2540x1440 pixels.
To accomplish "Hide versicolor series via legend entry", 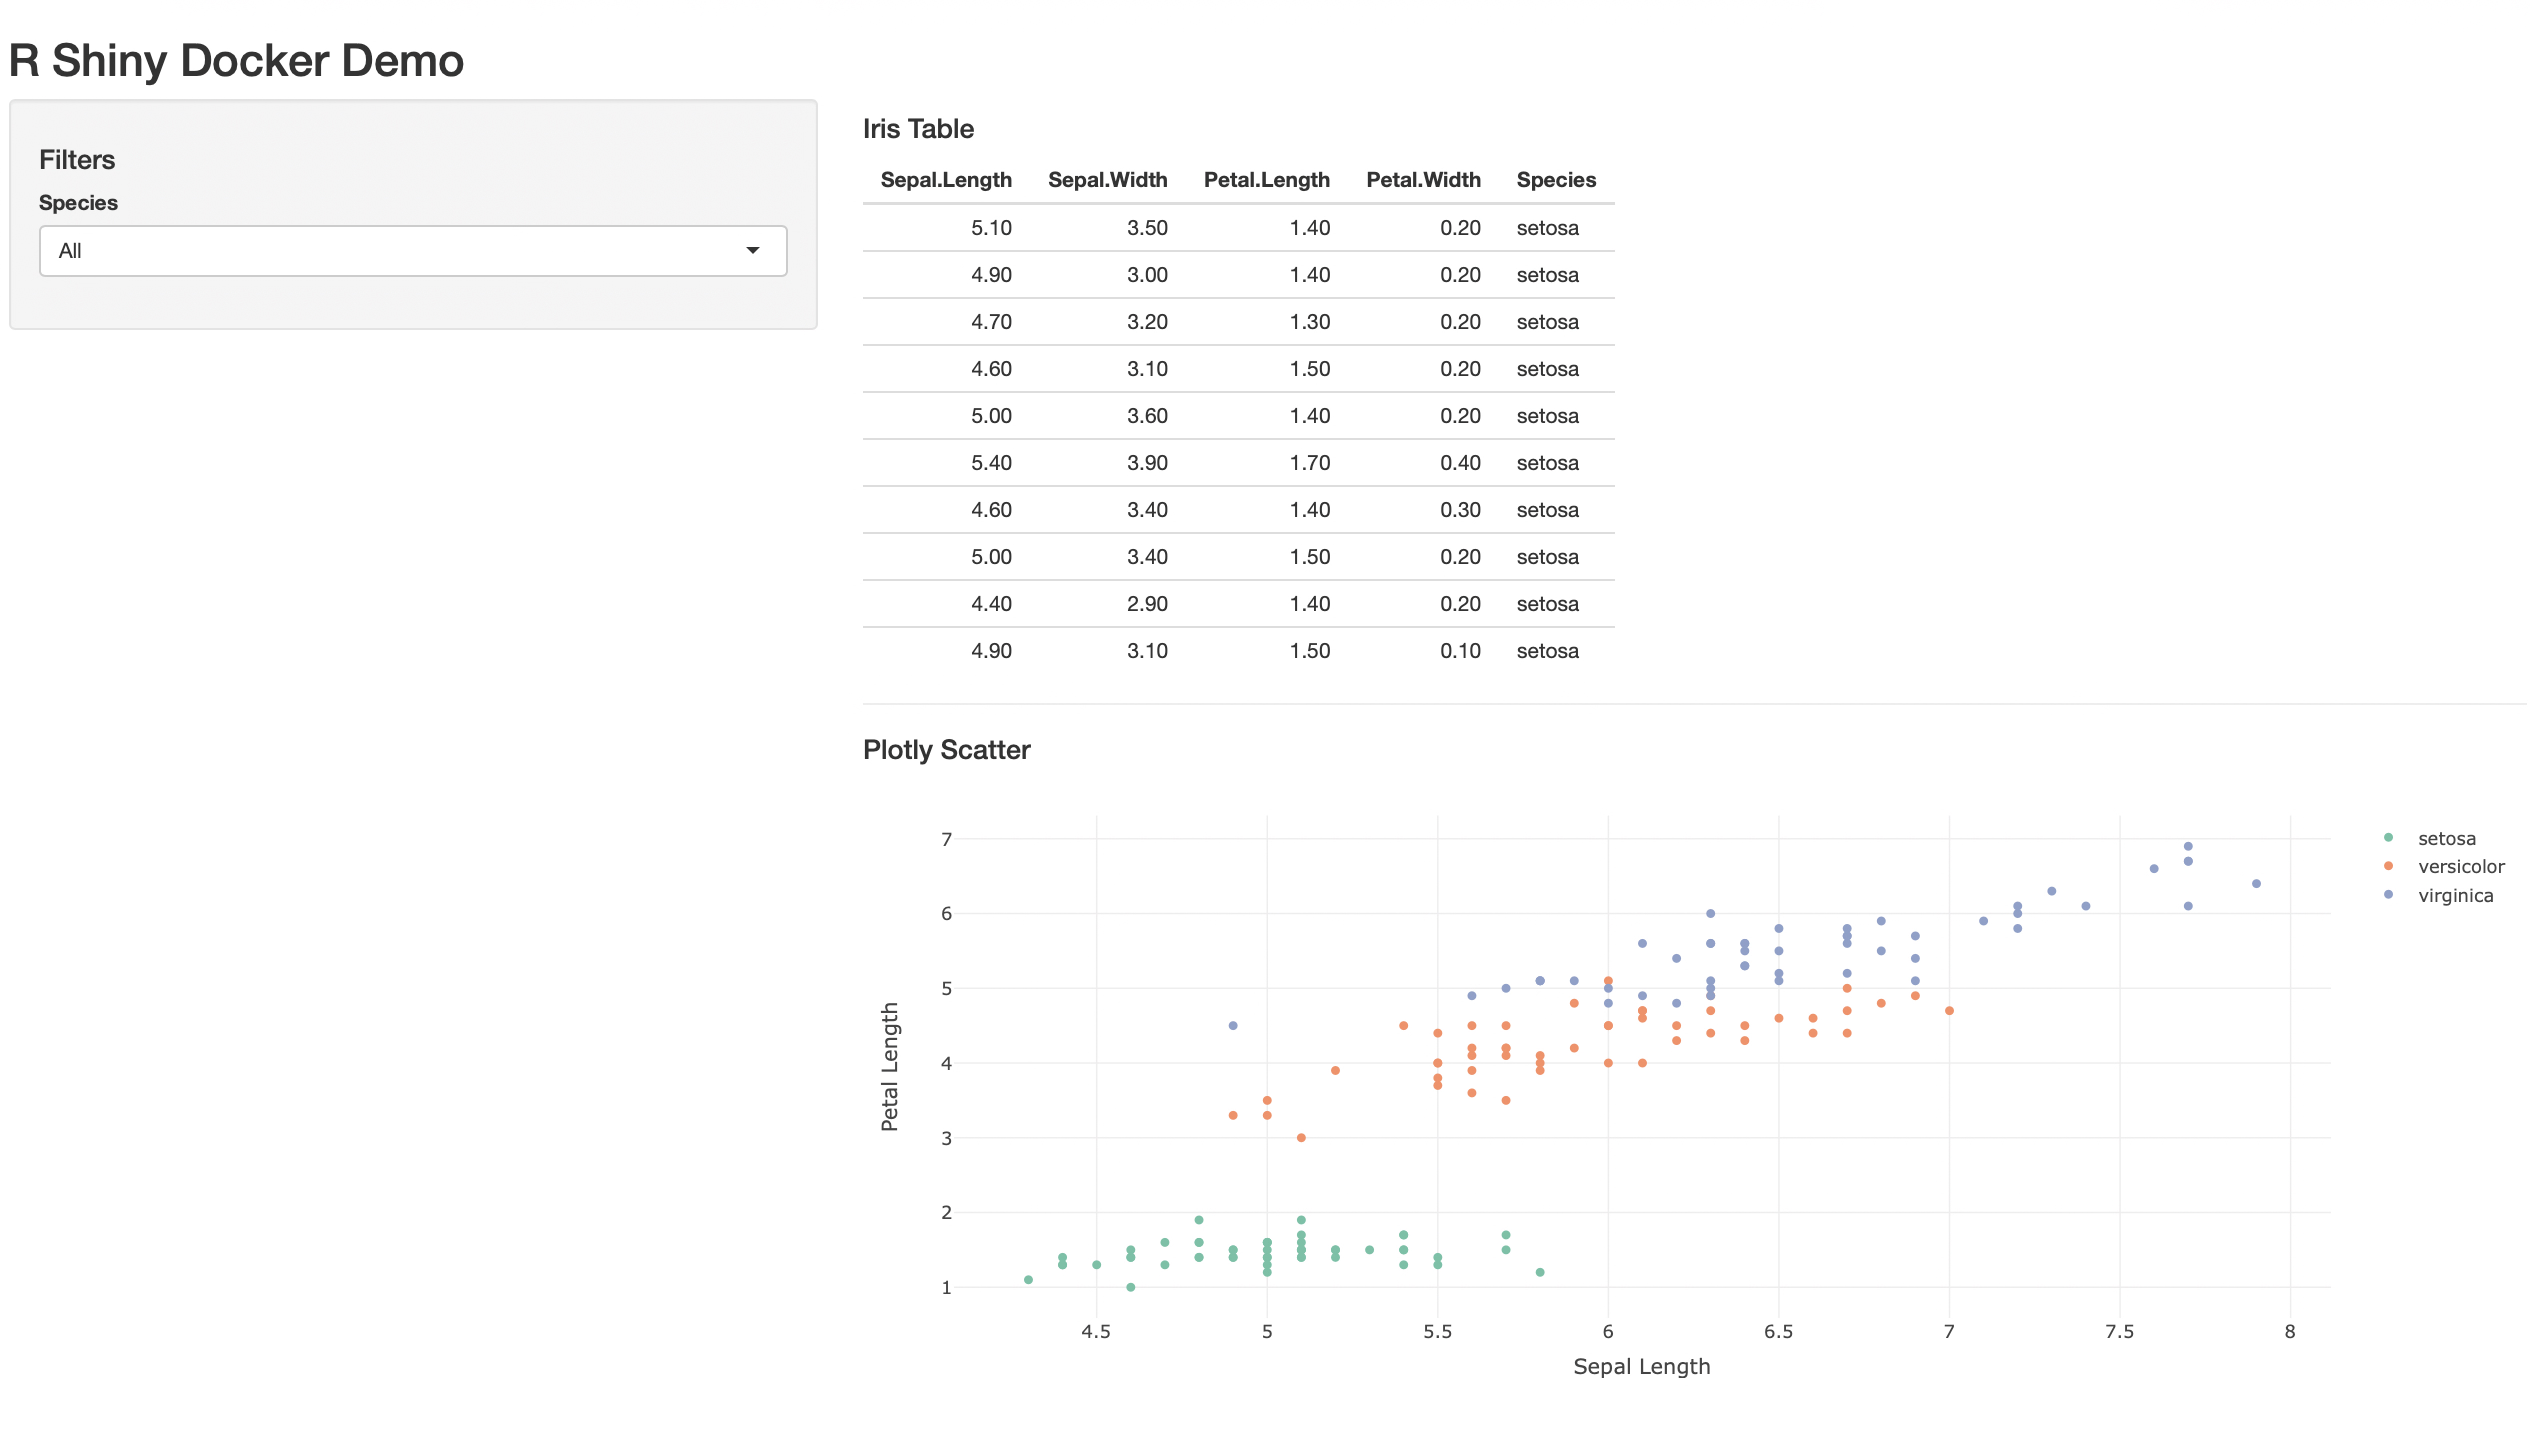I will pyautogui.click(x=2460, y=867).
